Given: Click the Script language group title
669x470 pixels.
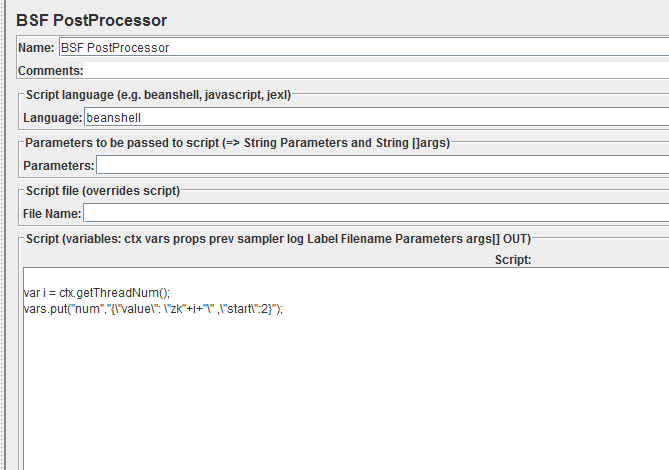Looking at the screenshot, I should tap(158, 95).
